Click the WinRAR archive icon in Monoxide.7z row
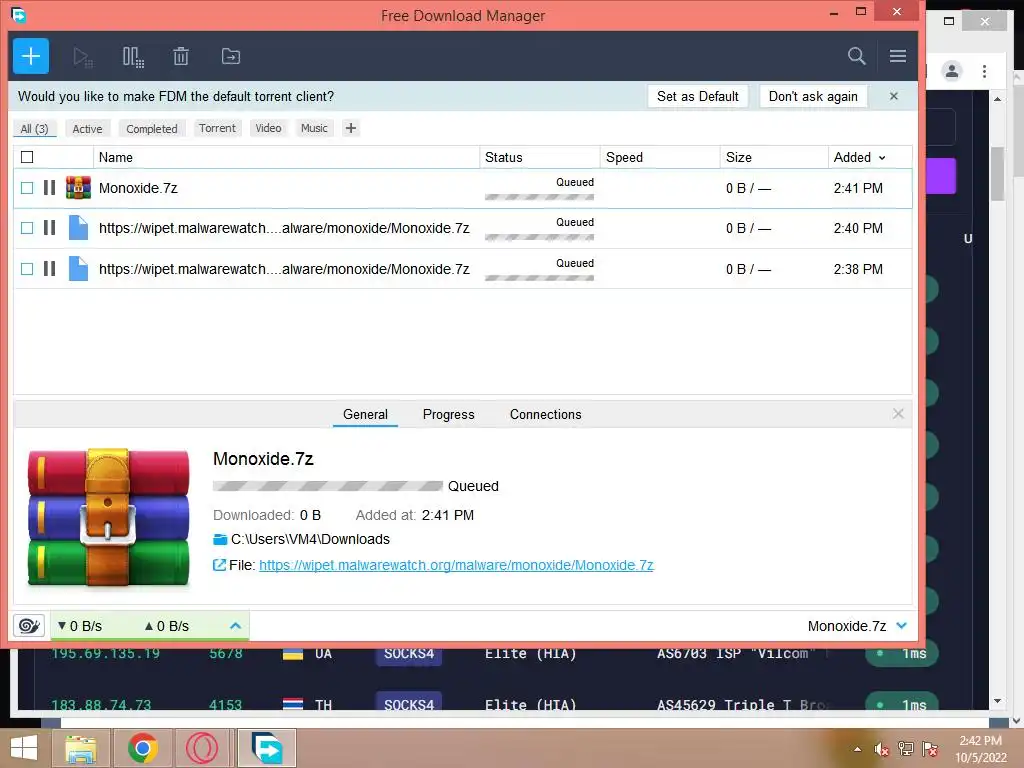1024x768 pixels. point(78,188)
